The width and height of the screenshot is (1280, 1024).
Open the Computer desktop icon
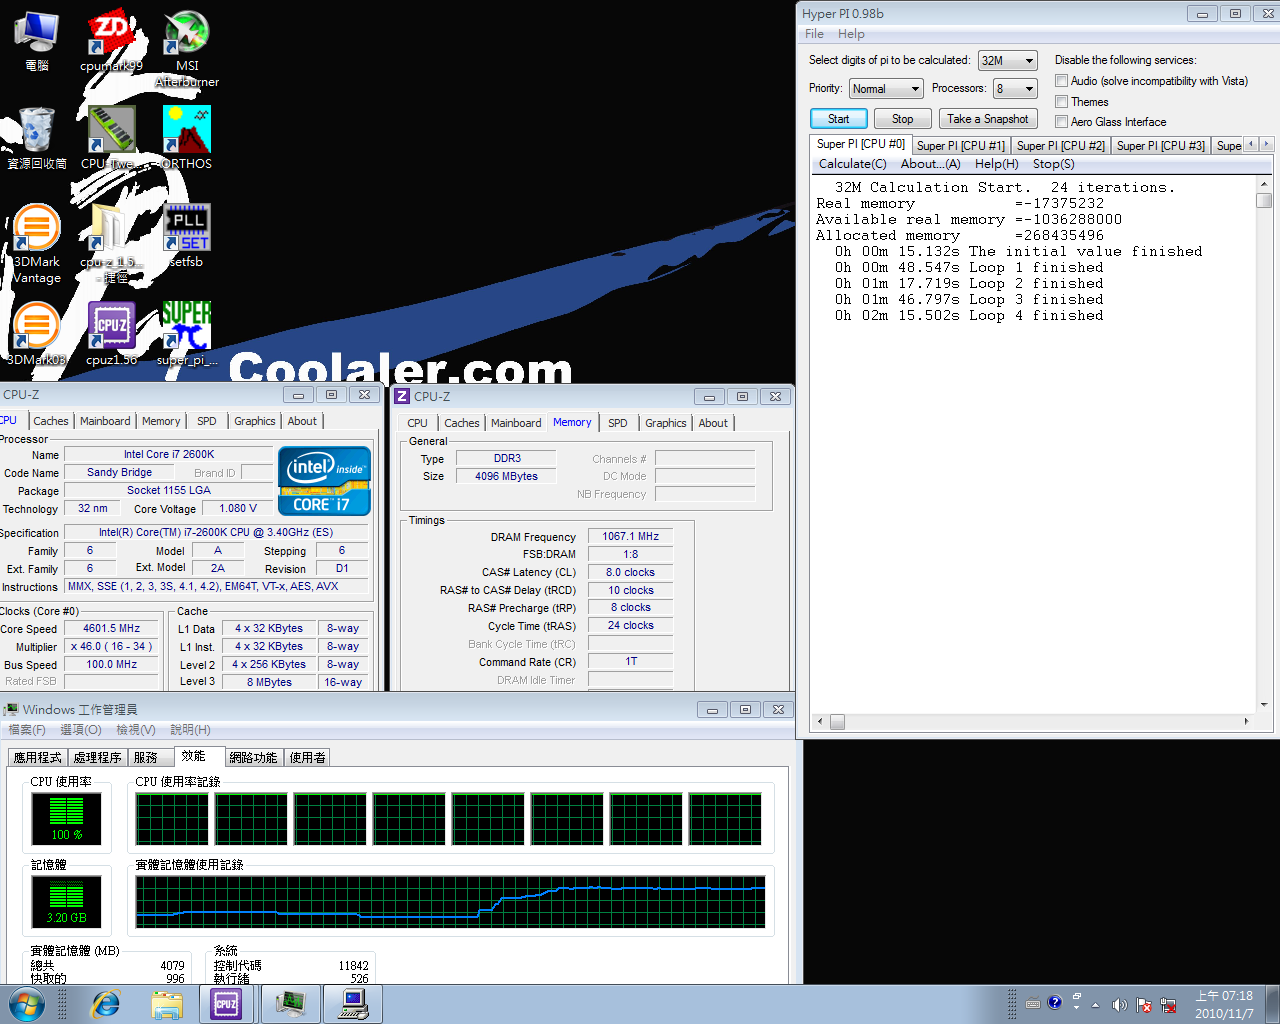click(x=37, y=41)
